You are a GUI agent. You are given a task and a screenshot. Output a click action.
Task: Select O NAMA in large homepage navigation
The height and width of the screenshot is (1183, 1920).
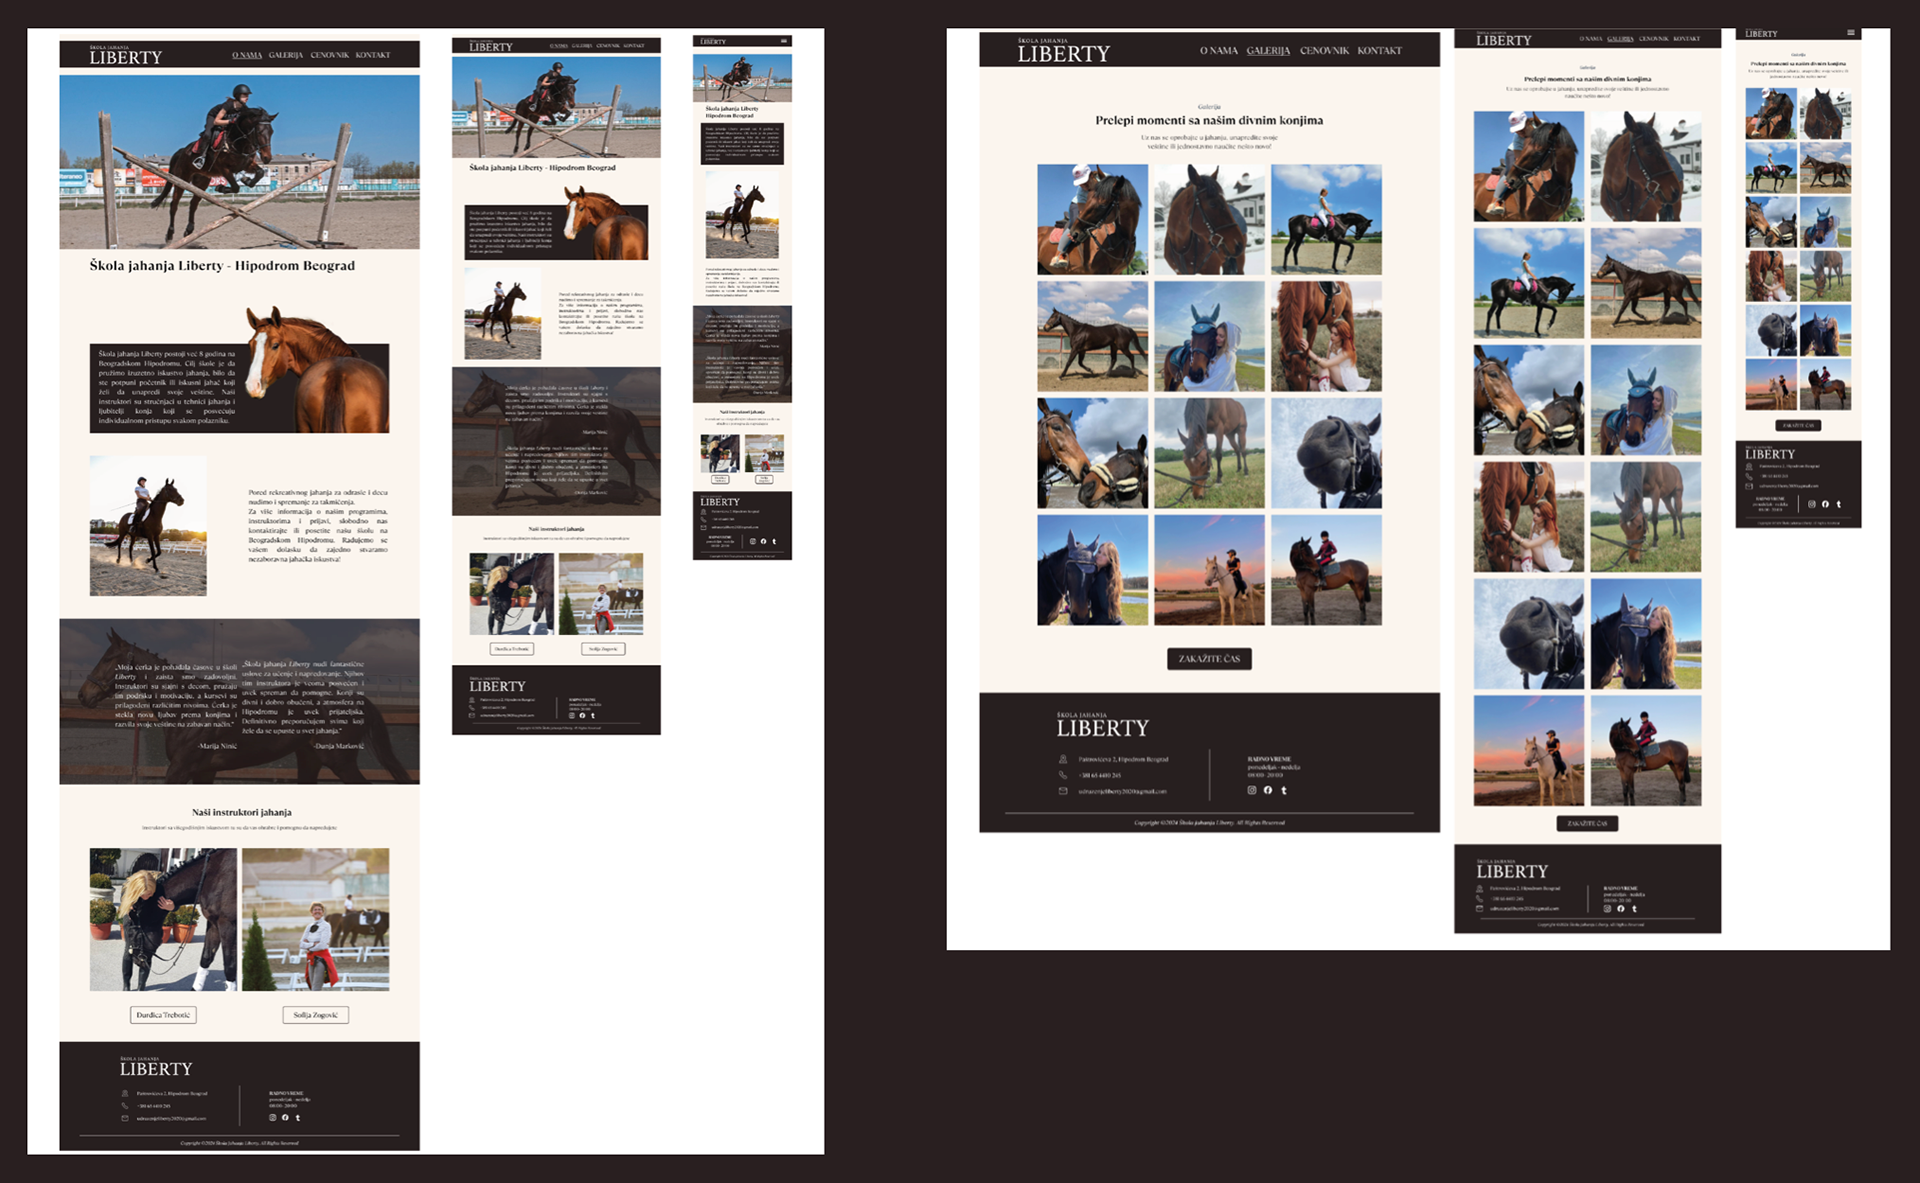click(x=247, y=55)
